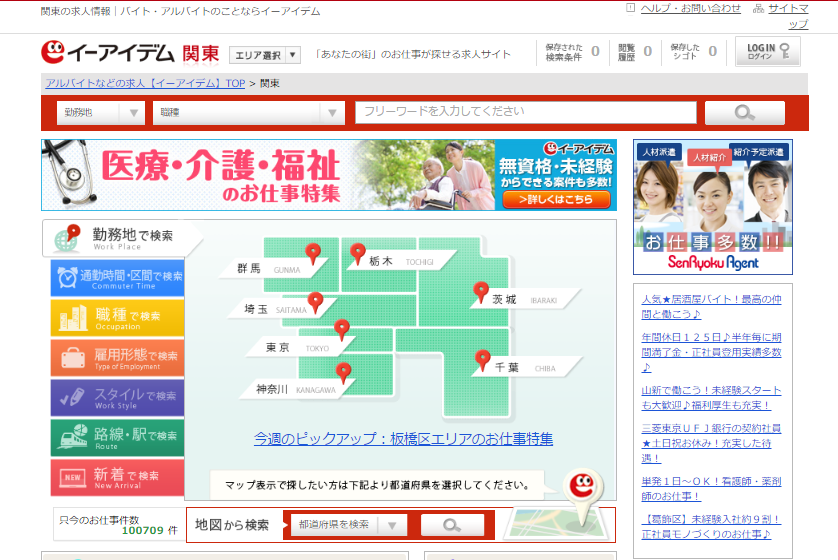
Task: Select the 新着で検索 tab
Action: click(118, 478)
